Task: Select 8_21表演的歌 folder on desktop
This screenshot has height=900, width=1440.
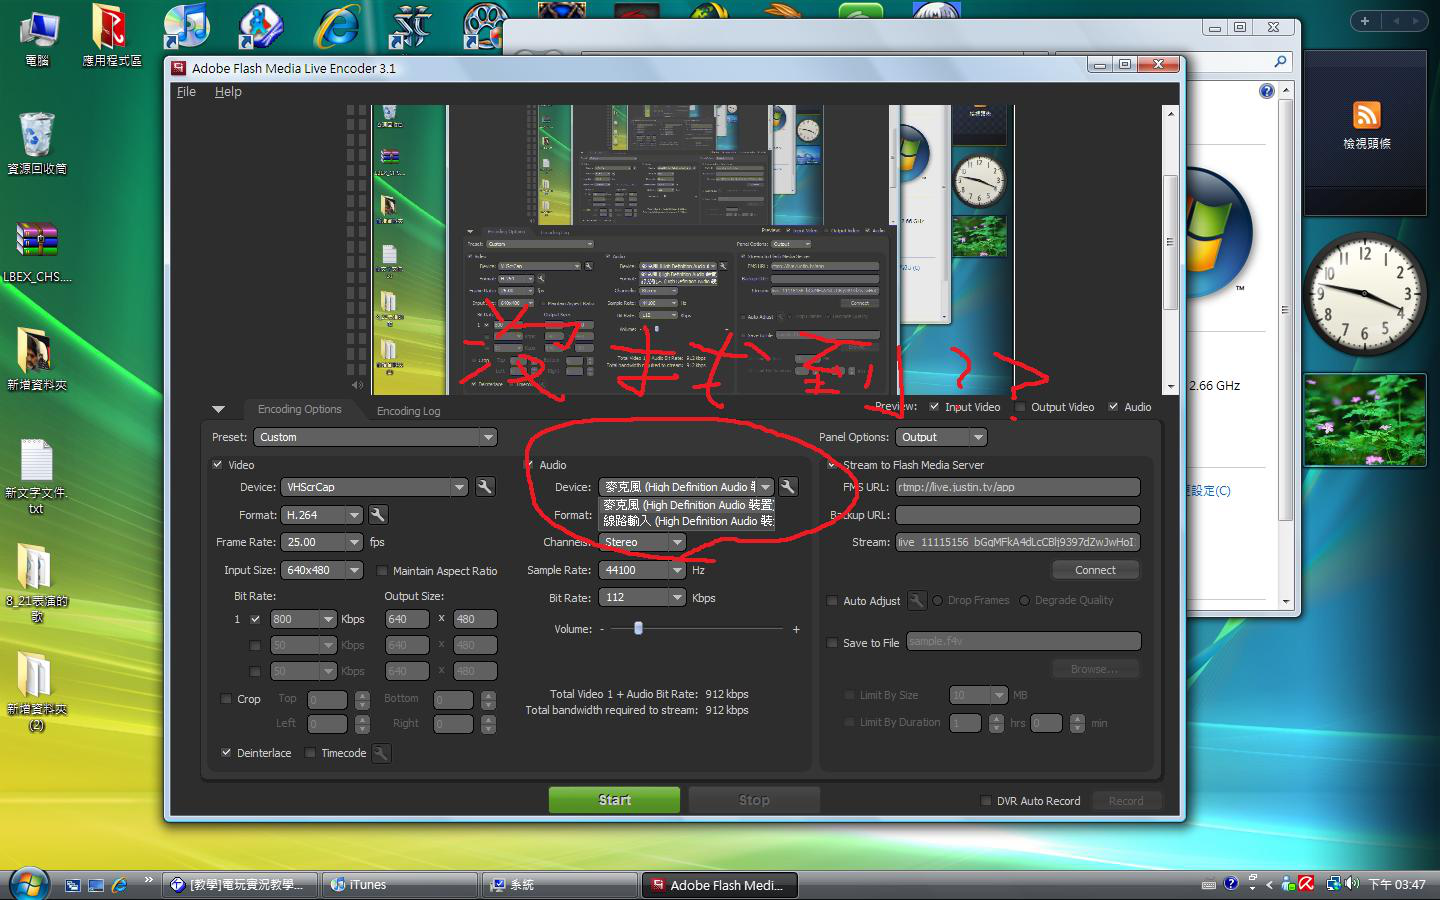Action: 36,584
